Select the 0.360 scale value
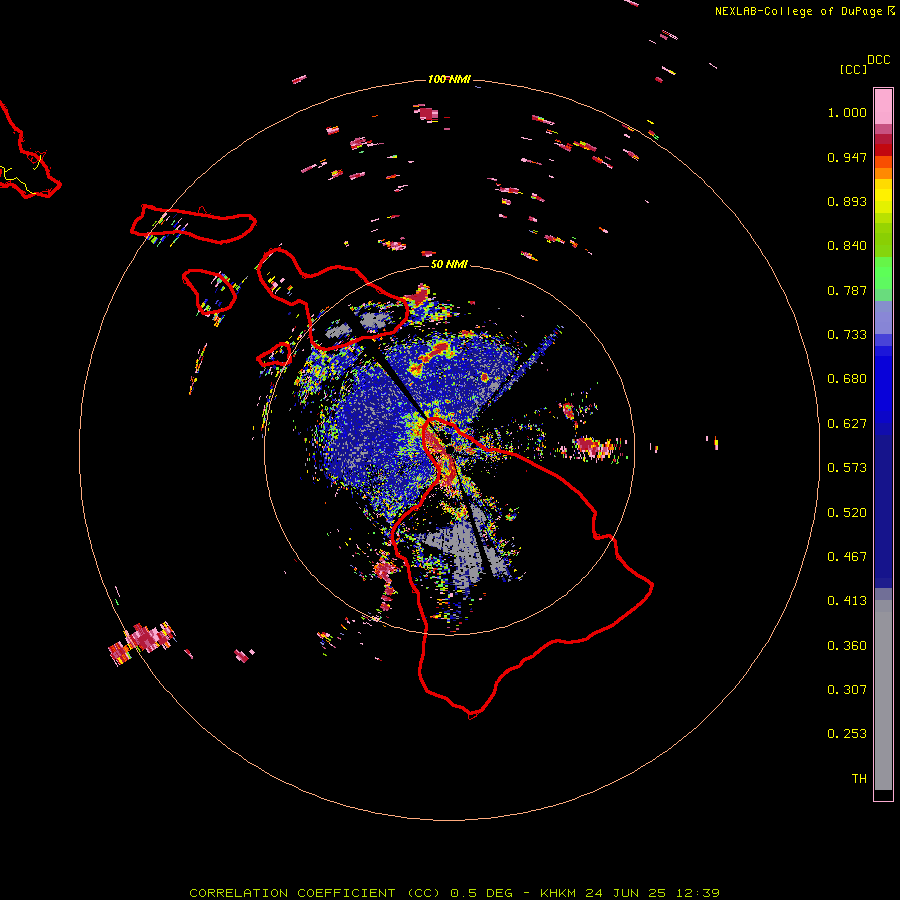This screenshot has width=900, height=900. (x=847, y=646)
